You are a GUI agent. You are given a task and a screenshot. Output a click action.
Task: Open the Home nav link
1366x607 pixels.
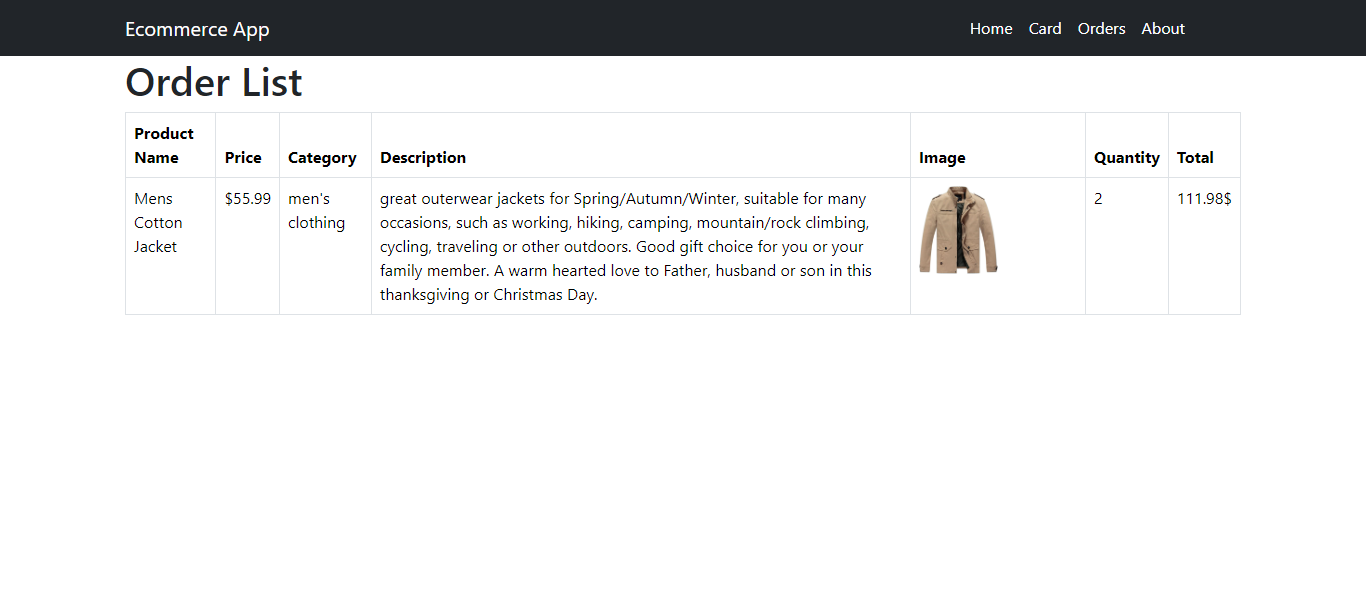click(x=991, y=29)
